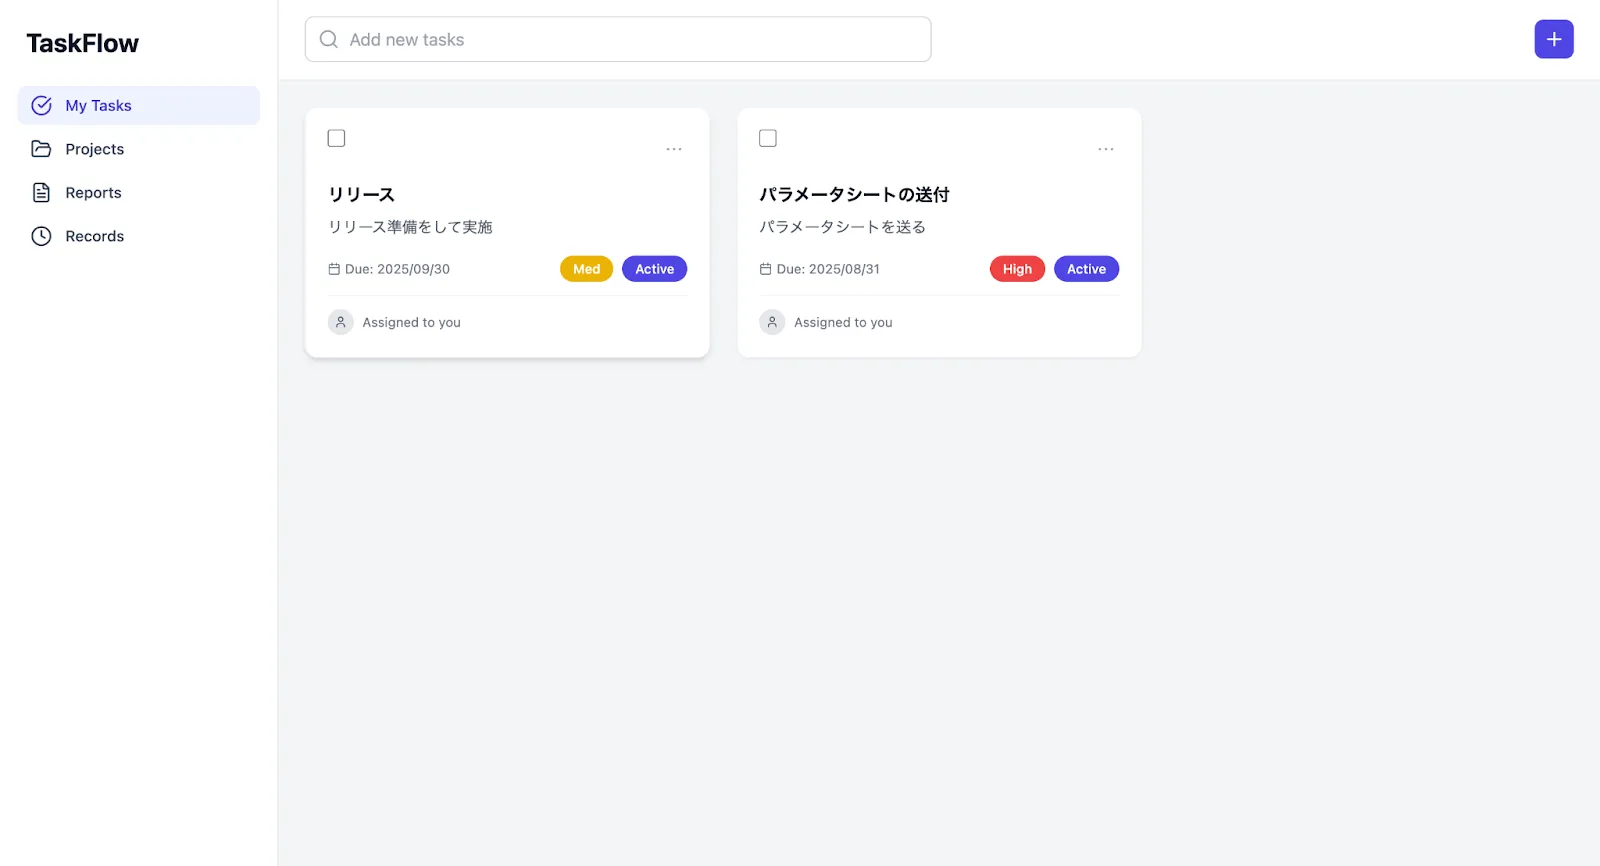1600x866 pixels.
Task: Open the パラメータシートの送付 task title
Action: 854,194
